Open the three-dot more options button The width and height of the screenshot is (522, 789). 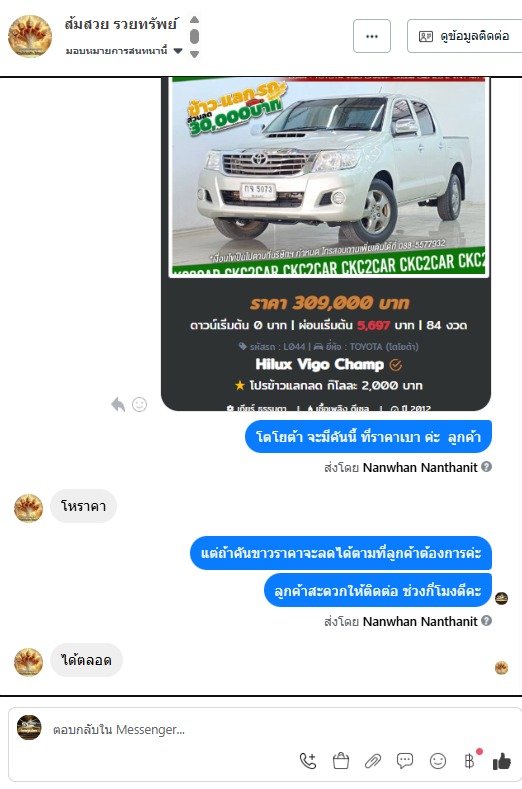(x=371, y=36)
